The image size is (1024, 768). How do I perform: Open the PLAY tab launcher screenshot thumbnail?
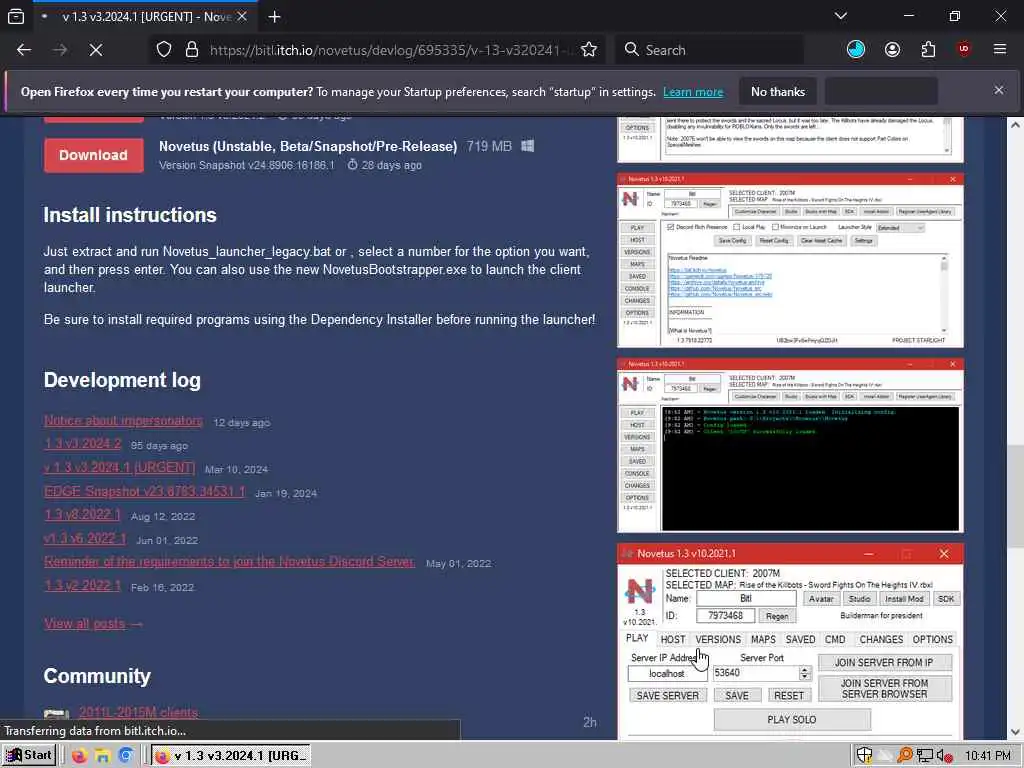[790, 641]
